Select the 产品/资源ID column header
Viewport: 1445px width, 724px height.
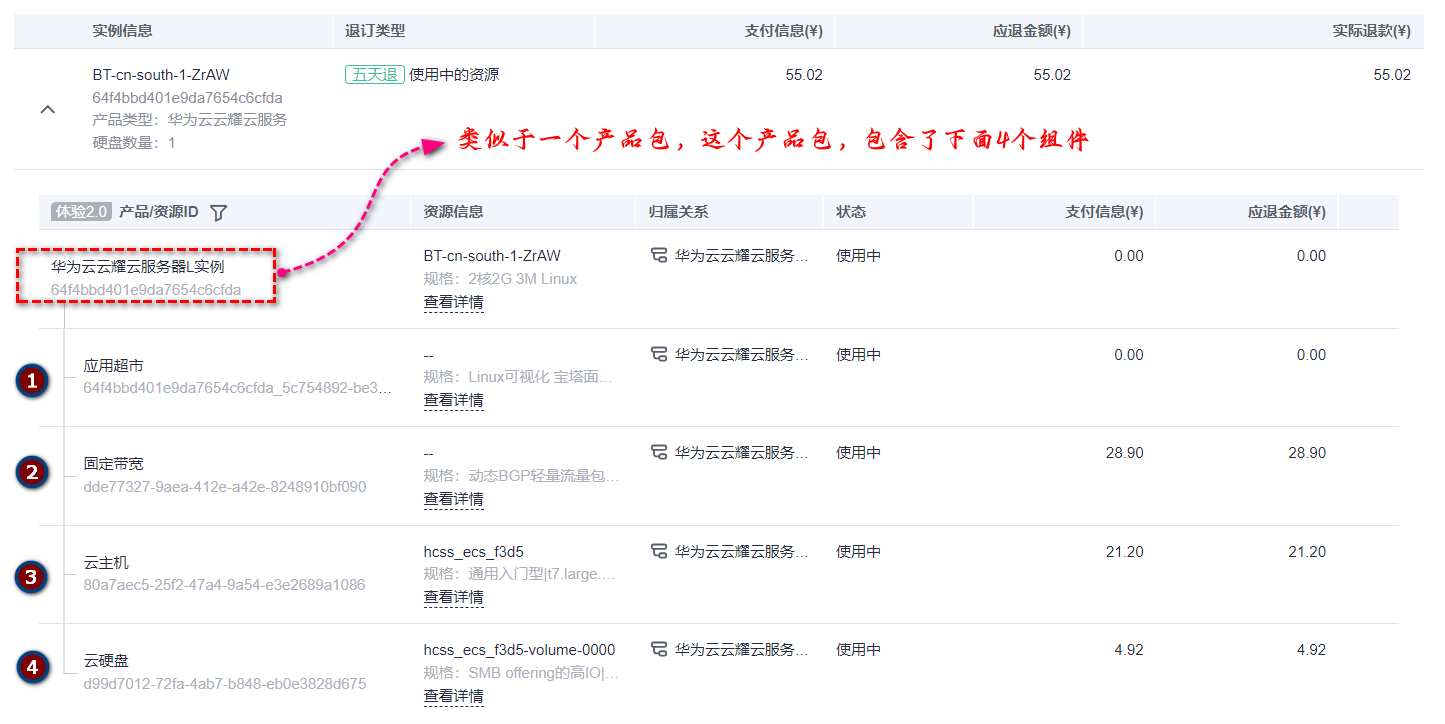(159, 212)
